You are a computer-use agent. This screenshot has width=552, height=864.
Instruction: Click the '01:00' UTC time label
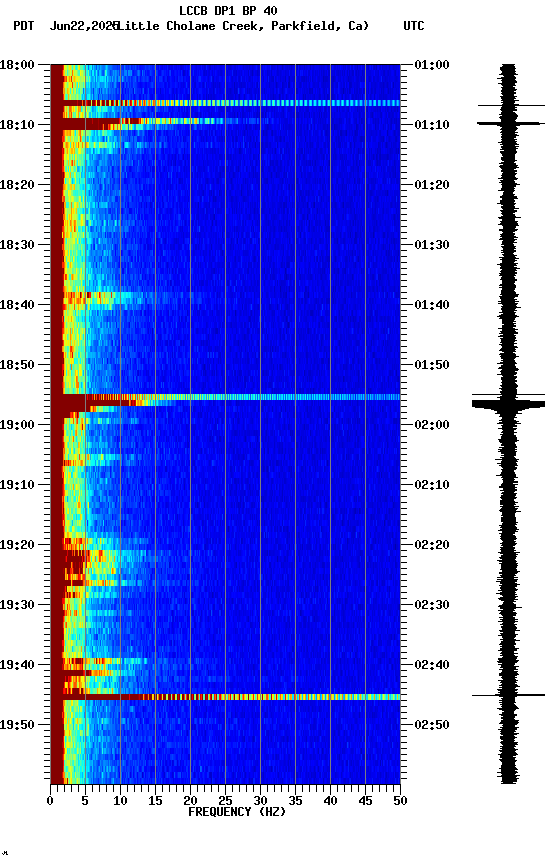(x=432, y=65)
